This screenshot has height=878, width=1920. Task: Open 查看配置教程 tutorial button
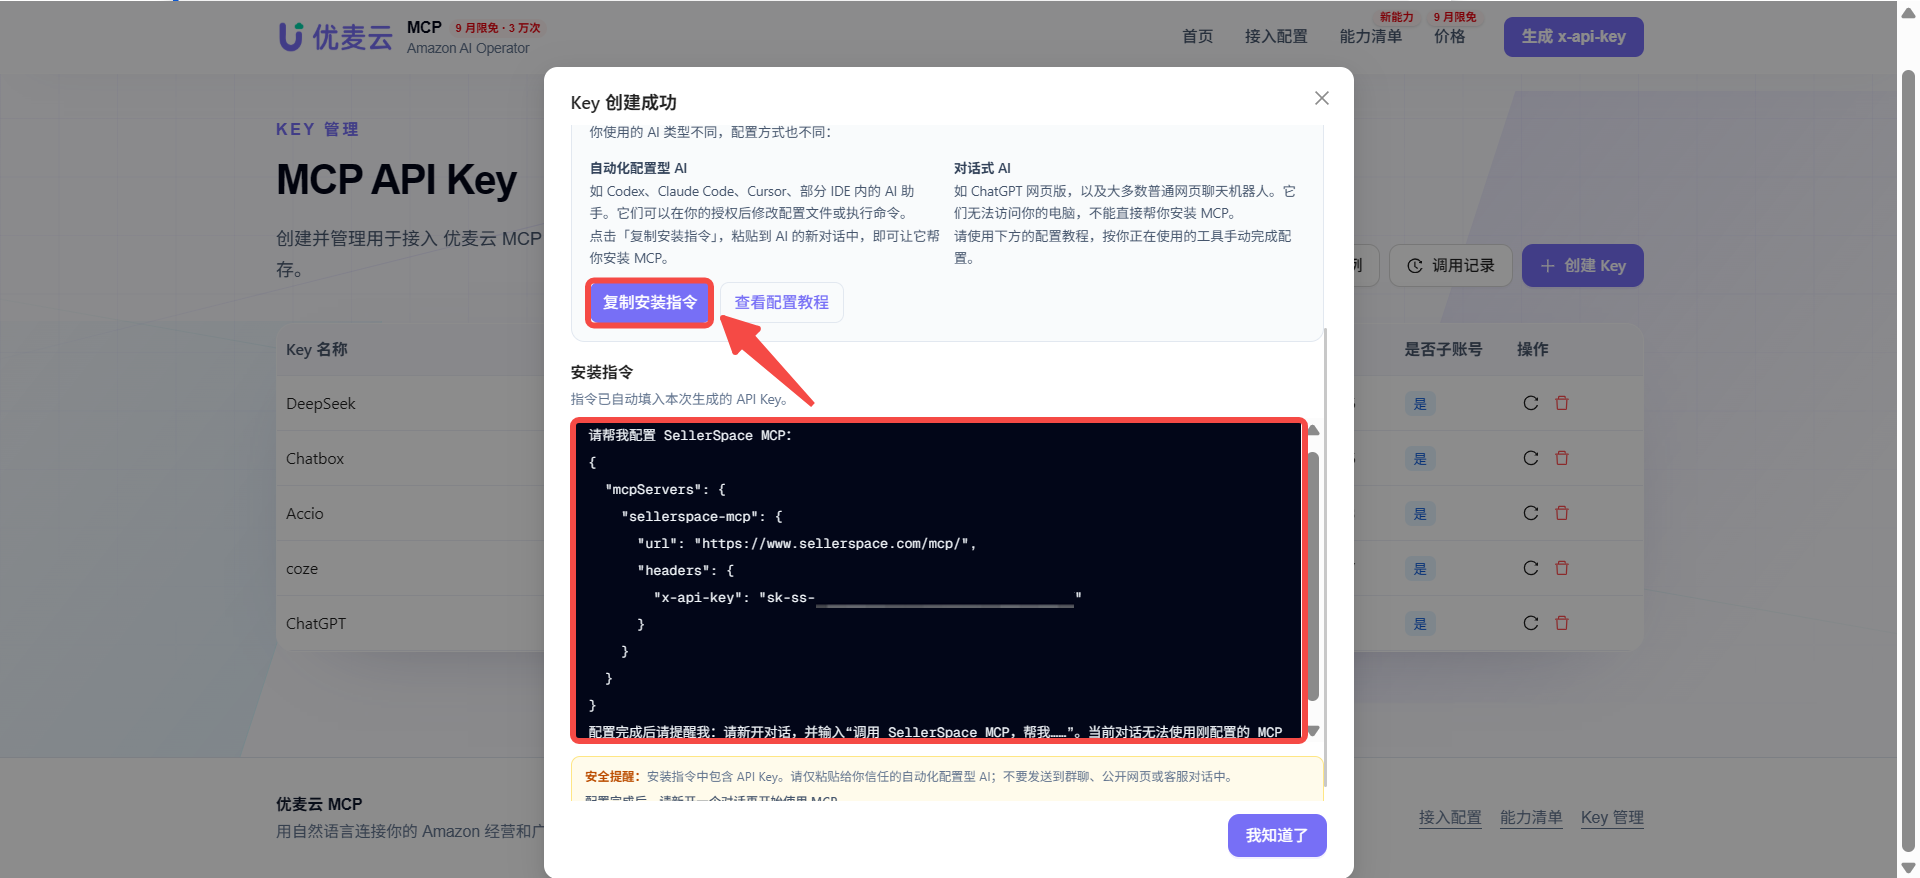tap(782, 302)
